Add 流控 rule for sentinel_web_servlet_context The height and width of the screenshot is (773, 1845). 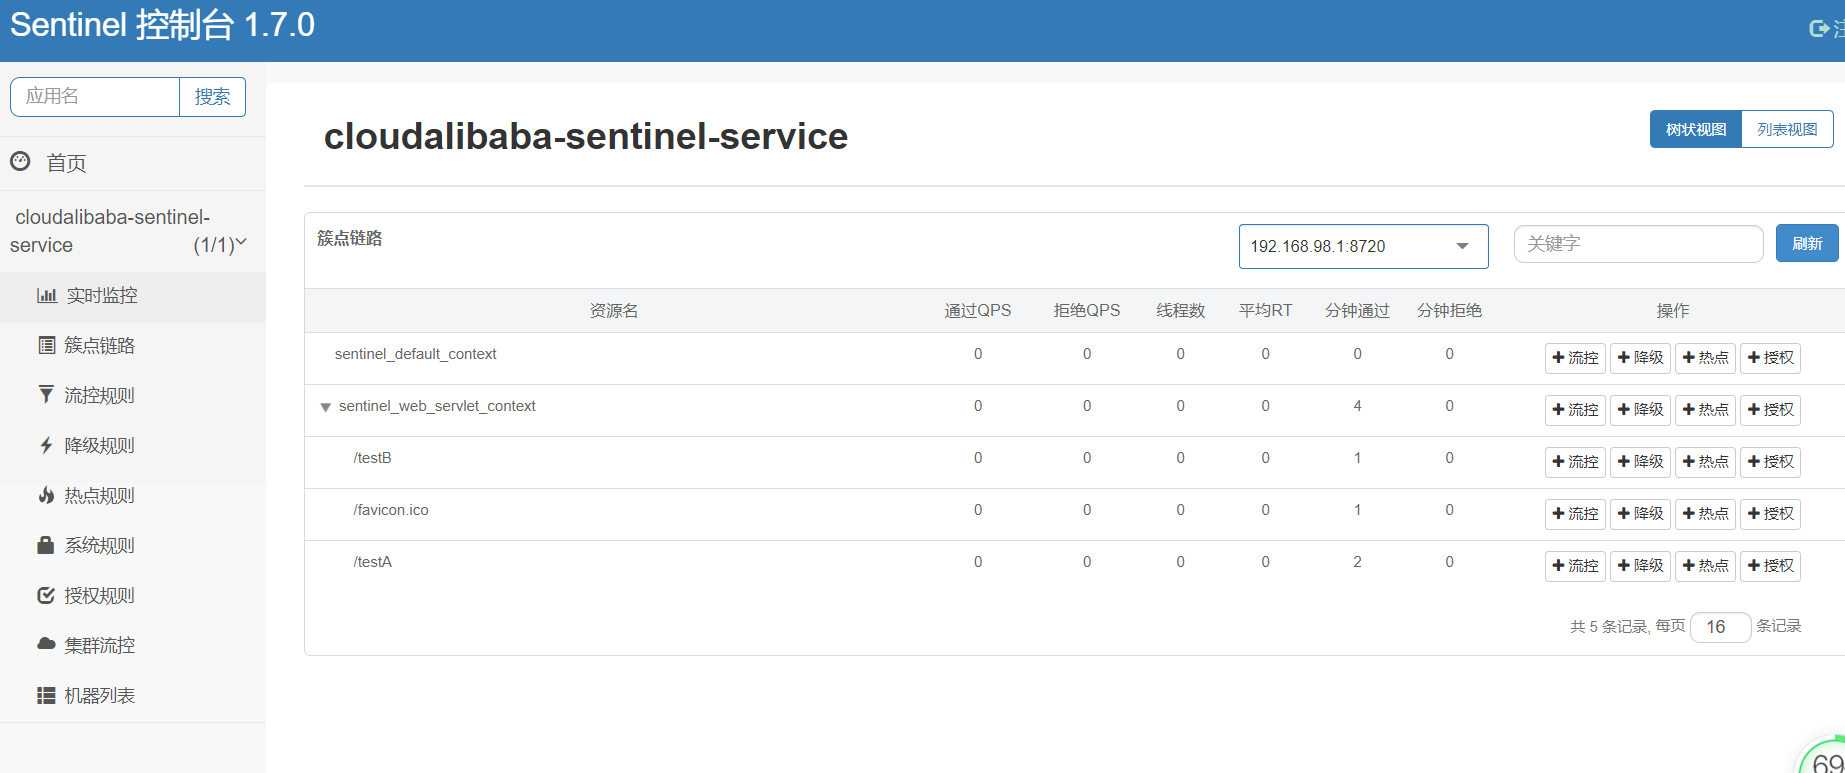[1575, 410]
